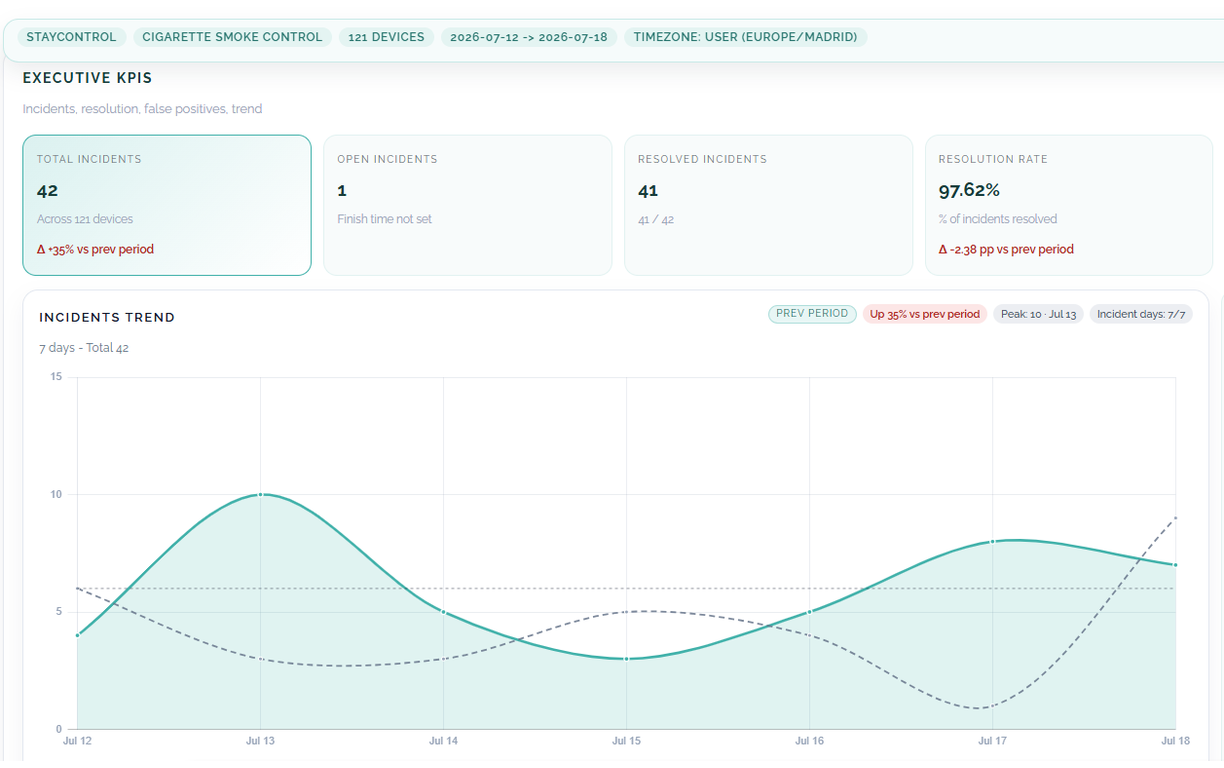
Task: Click the CIGARETTE SMOKE CONTROL chip
Action: (x=232, y=37)
